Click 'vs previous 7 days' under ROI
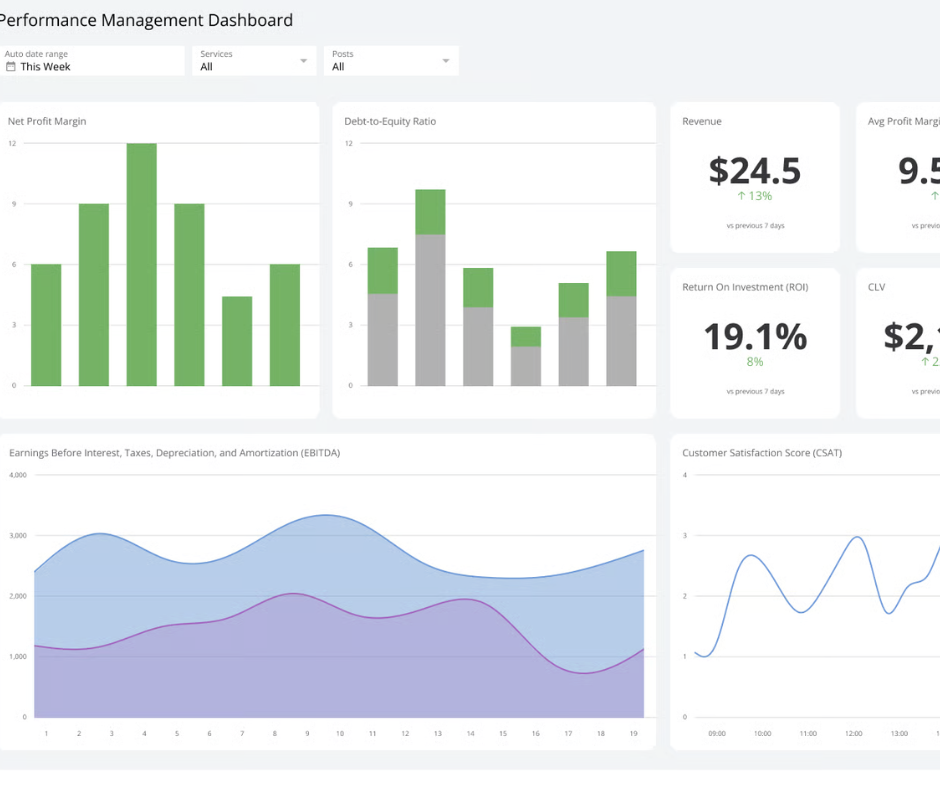Viewport: 940px width, 788px height. tap(755, 392)
